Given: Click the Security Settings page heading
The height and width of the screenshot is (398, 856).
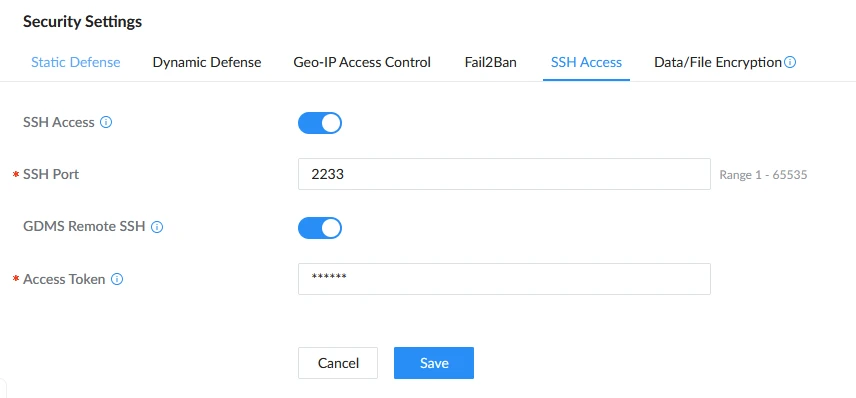Looking at the screenshot, I should point(82,22).
